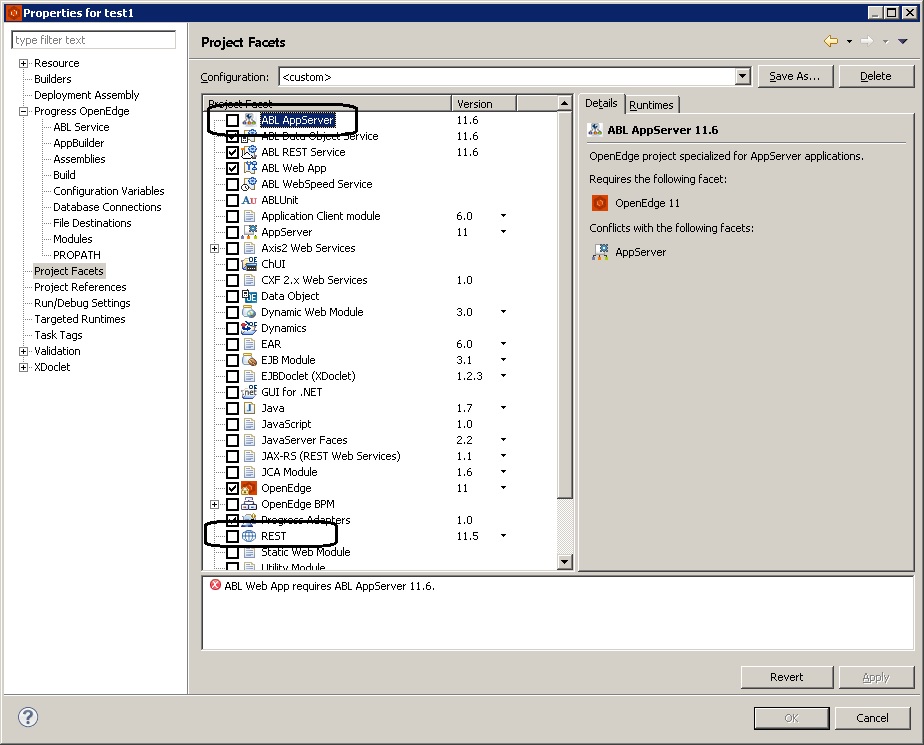Uncheck the ABL REST Service checkbox
924x745 pixels.
[x=233, y=152]
